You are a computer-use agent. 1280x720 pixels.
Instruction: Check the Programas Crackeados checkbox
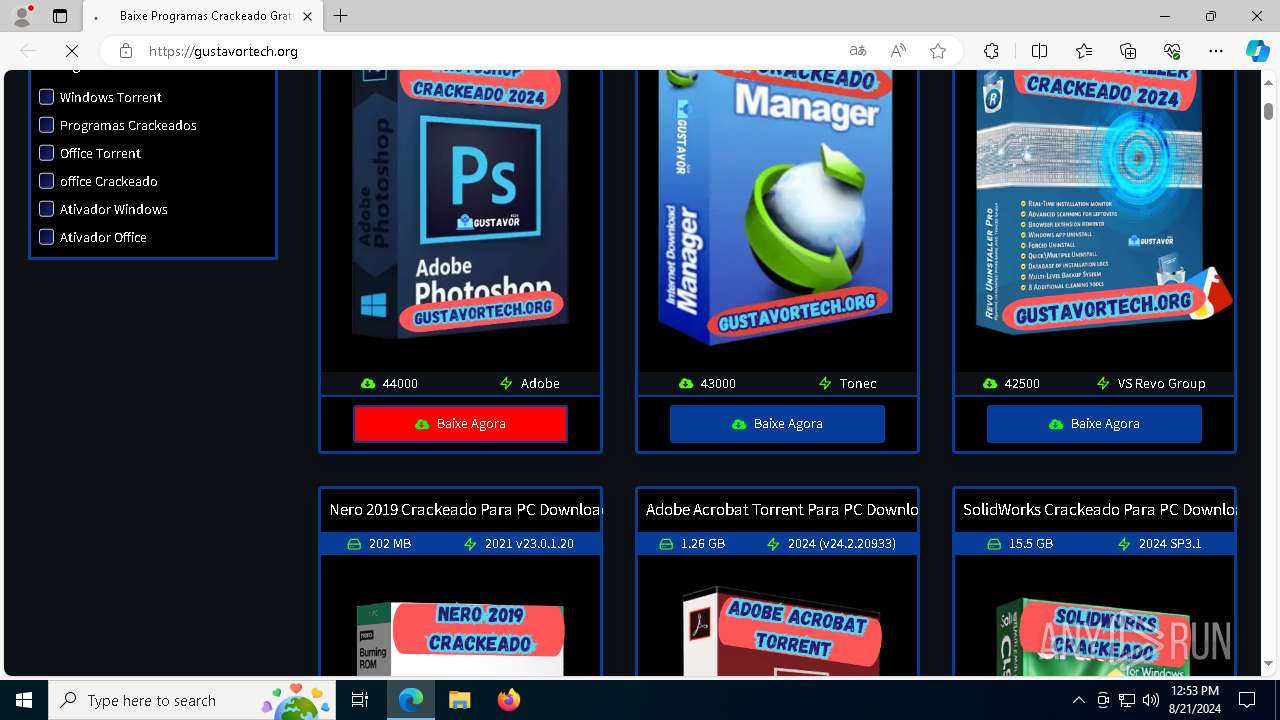tap(46, 125)
